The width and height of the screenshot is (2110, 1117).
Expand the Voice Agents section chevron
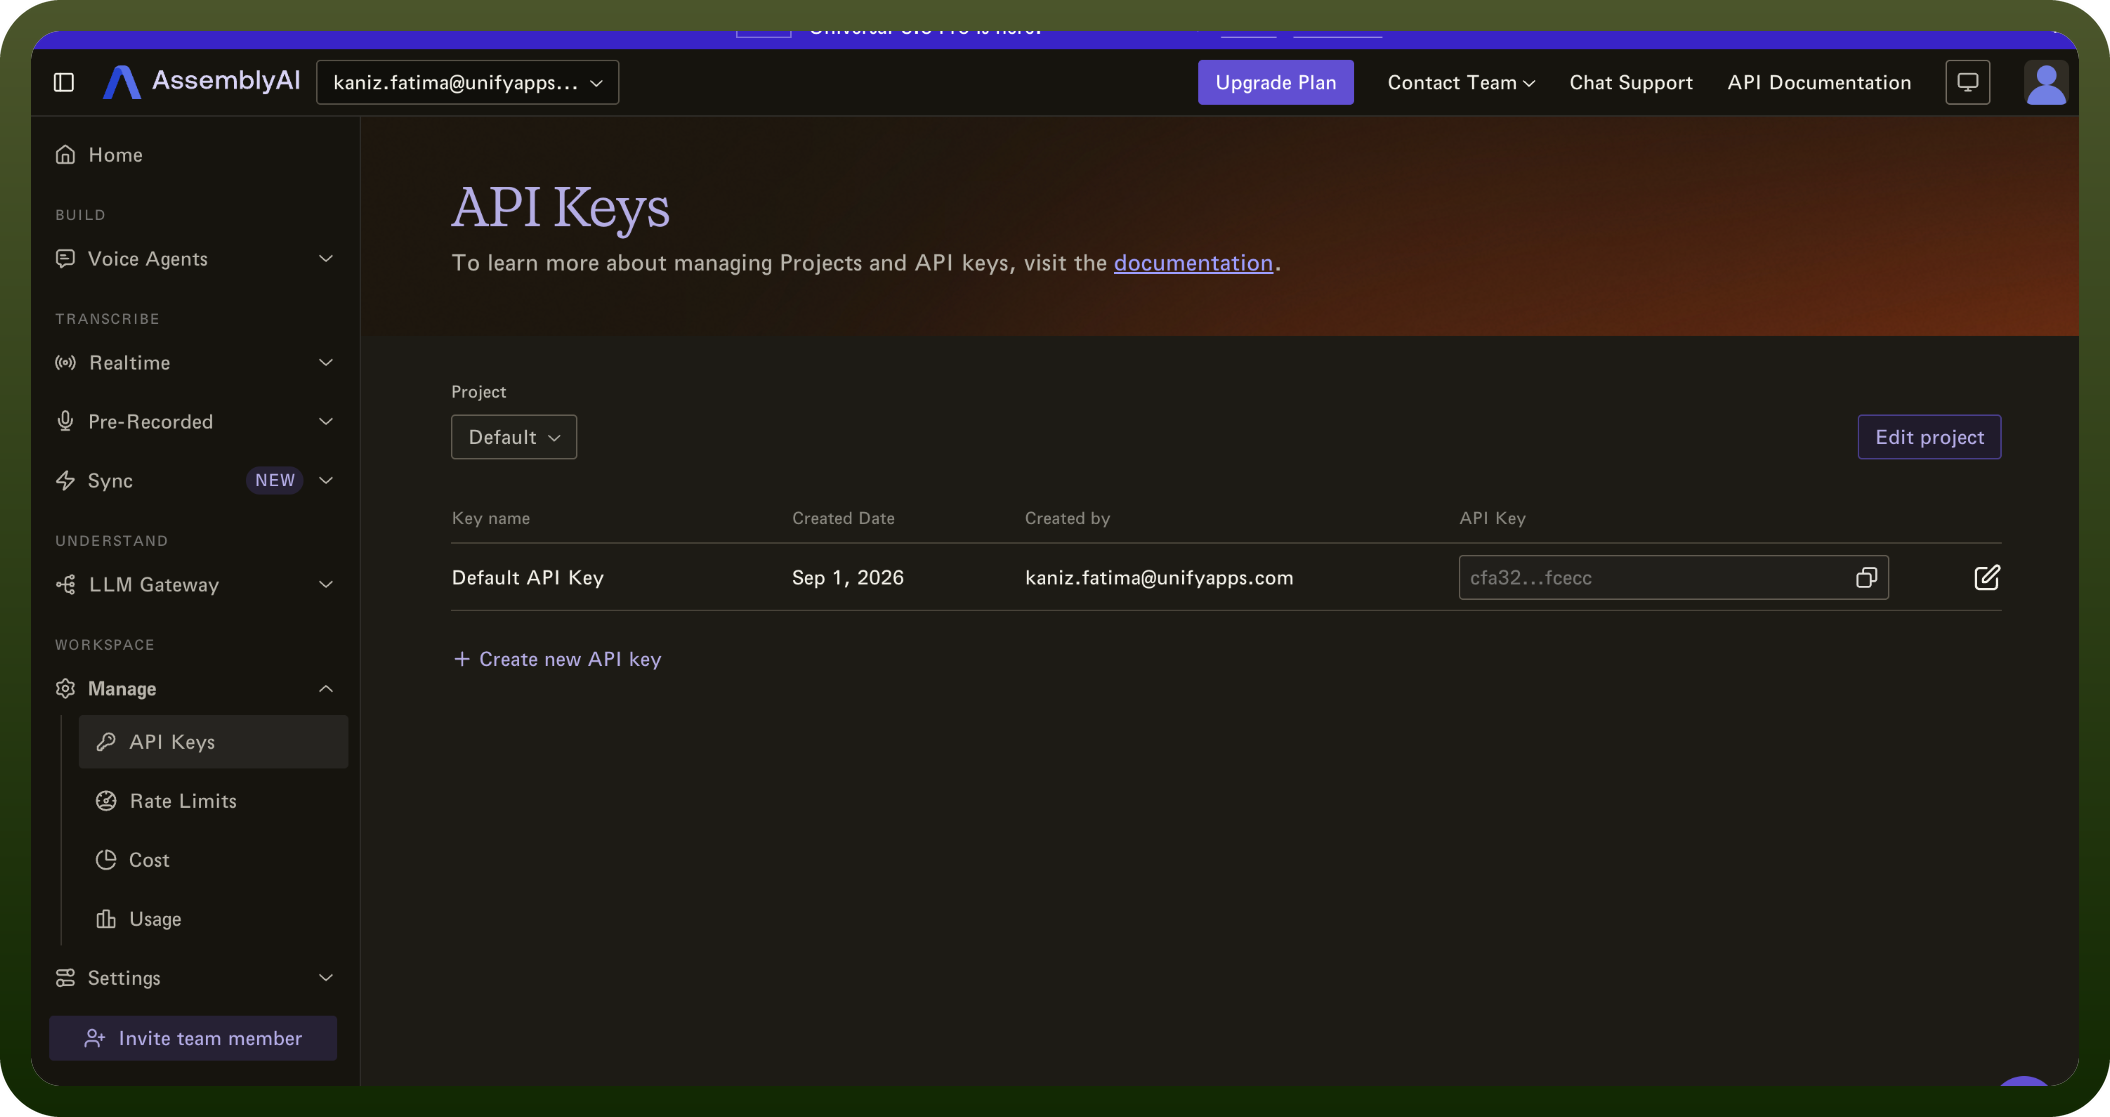[326, 259]
